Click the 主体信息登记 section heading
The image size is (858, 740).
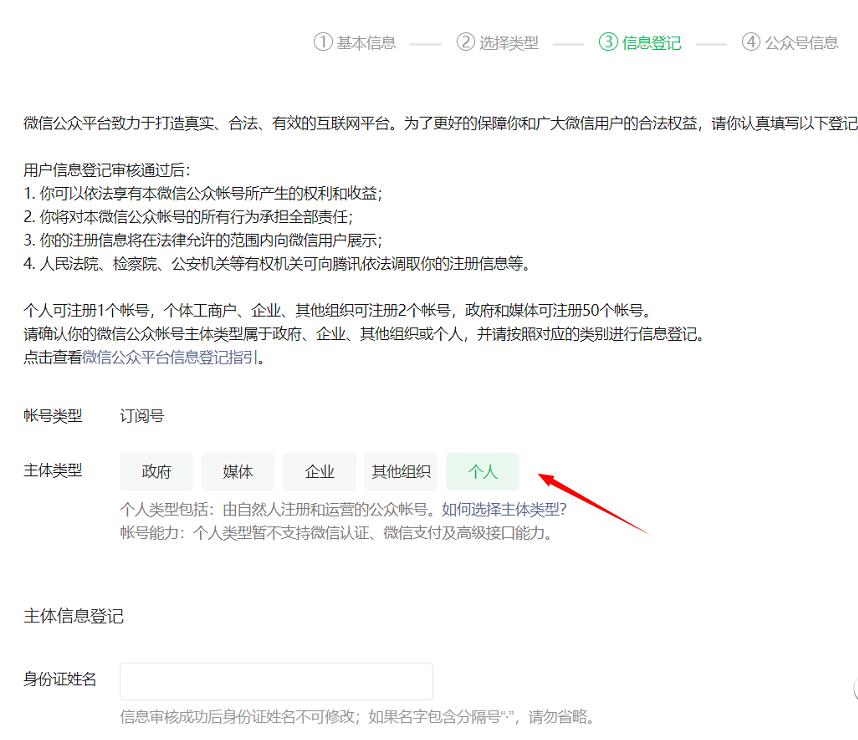coord(73,617)
